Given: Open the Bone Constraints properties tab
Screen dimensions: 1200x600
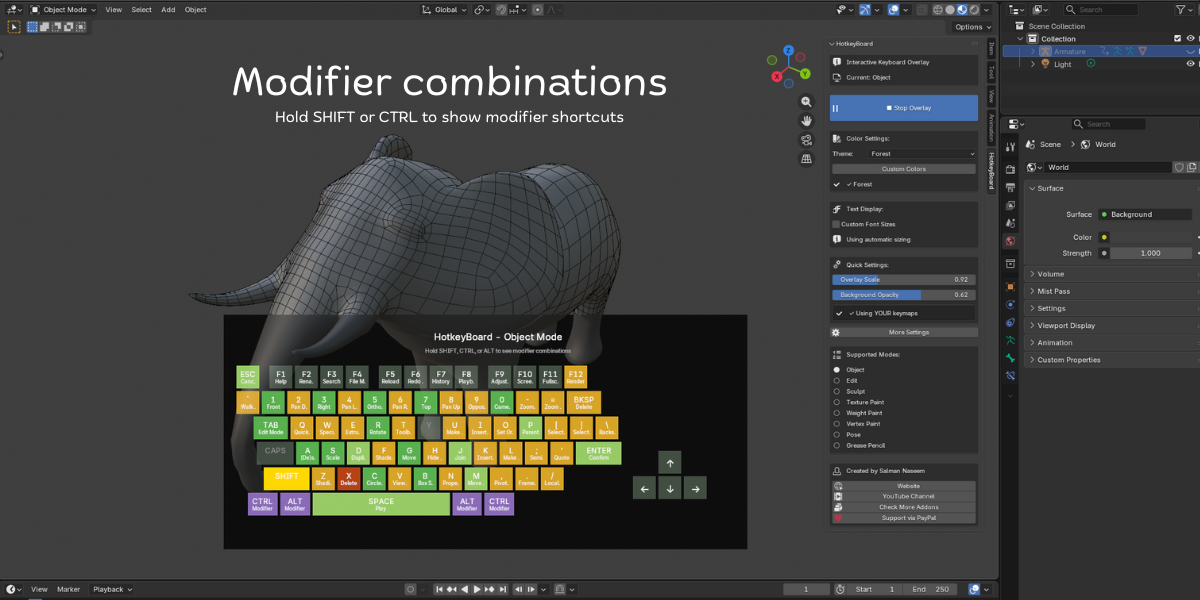Looking at the screenshot, I should tap(1010, 376).
